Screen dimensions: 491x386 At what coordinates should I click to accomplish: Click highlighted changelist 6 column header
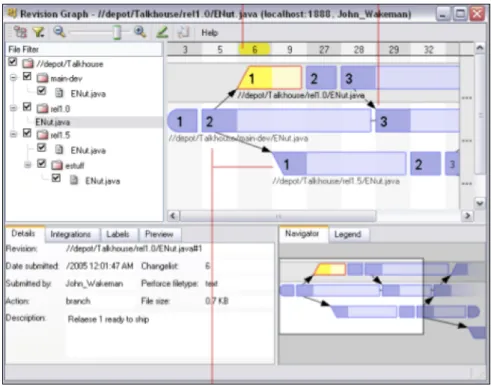click(x=254, y=50)
